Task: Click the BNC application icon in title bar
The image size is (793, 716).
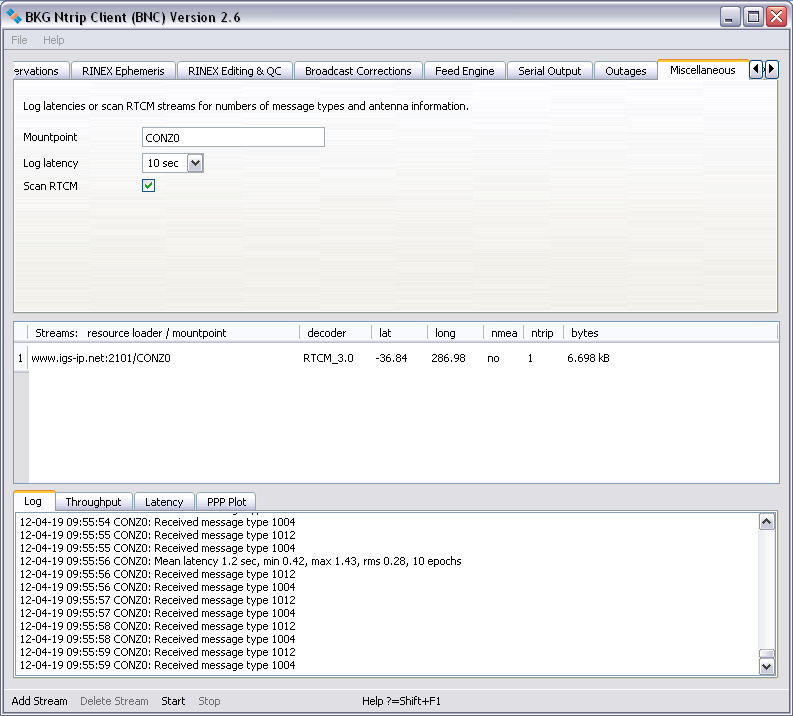Action: coord(14,16)
